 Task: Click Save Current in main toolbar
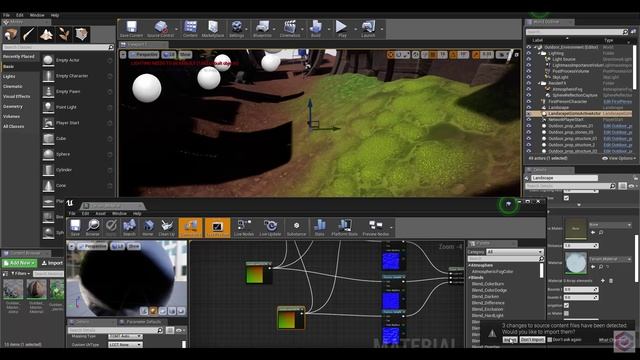click(x=131, y=29)
